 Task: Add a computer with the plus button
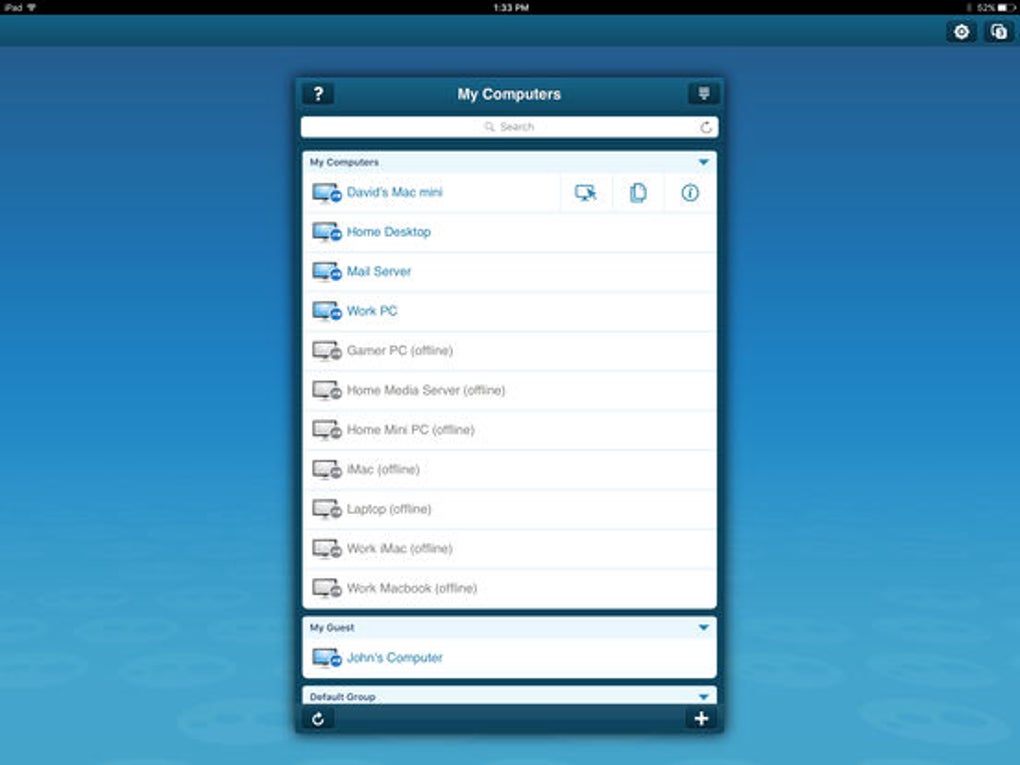[x=701, y=719]
